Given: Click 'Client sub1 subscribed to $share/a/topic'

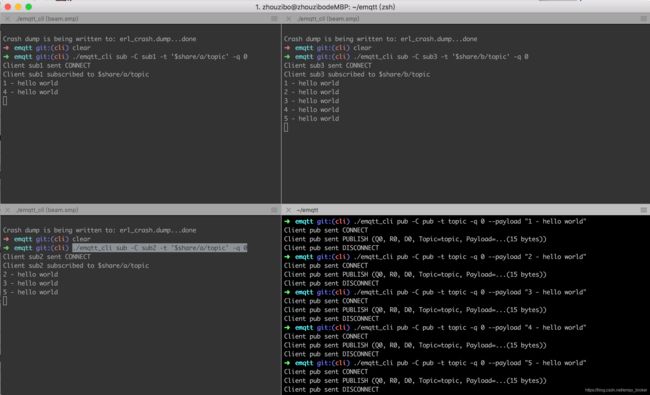Looking at the screenshot, I should click(x=76, y=75).
